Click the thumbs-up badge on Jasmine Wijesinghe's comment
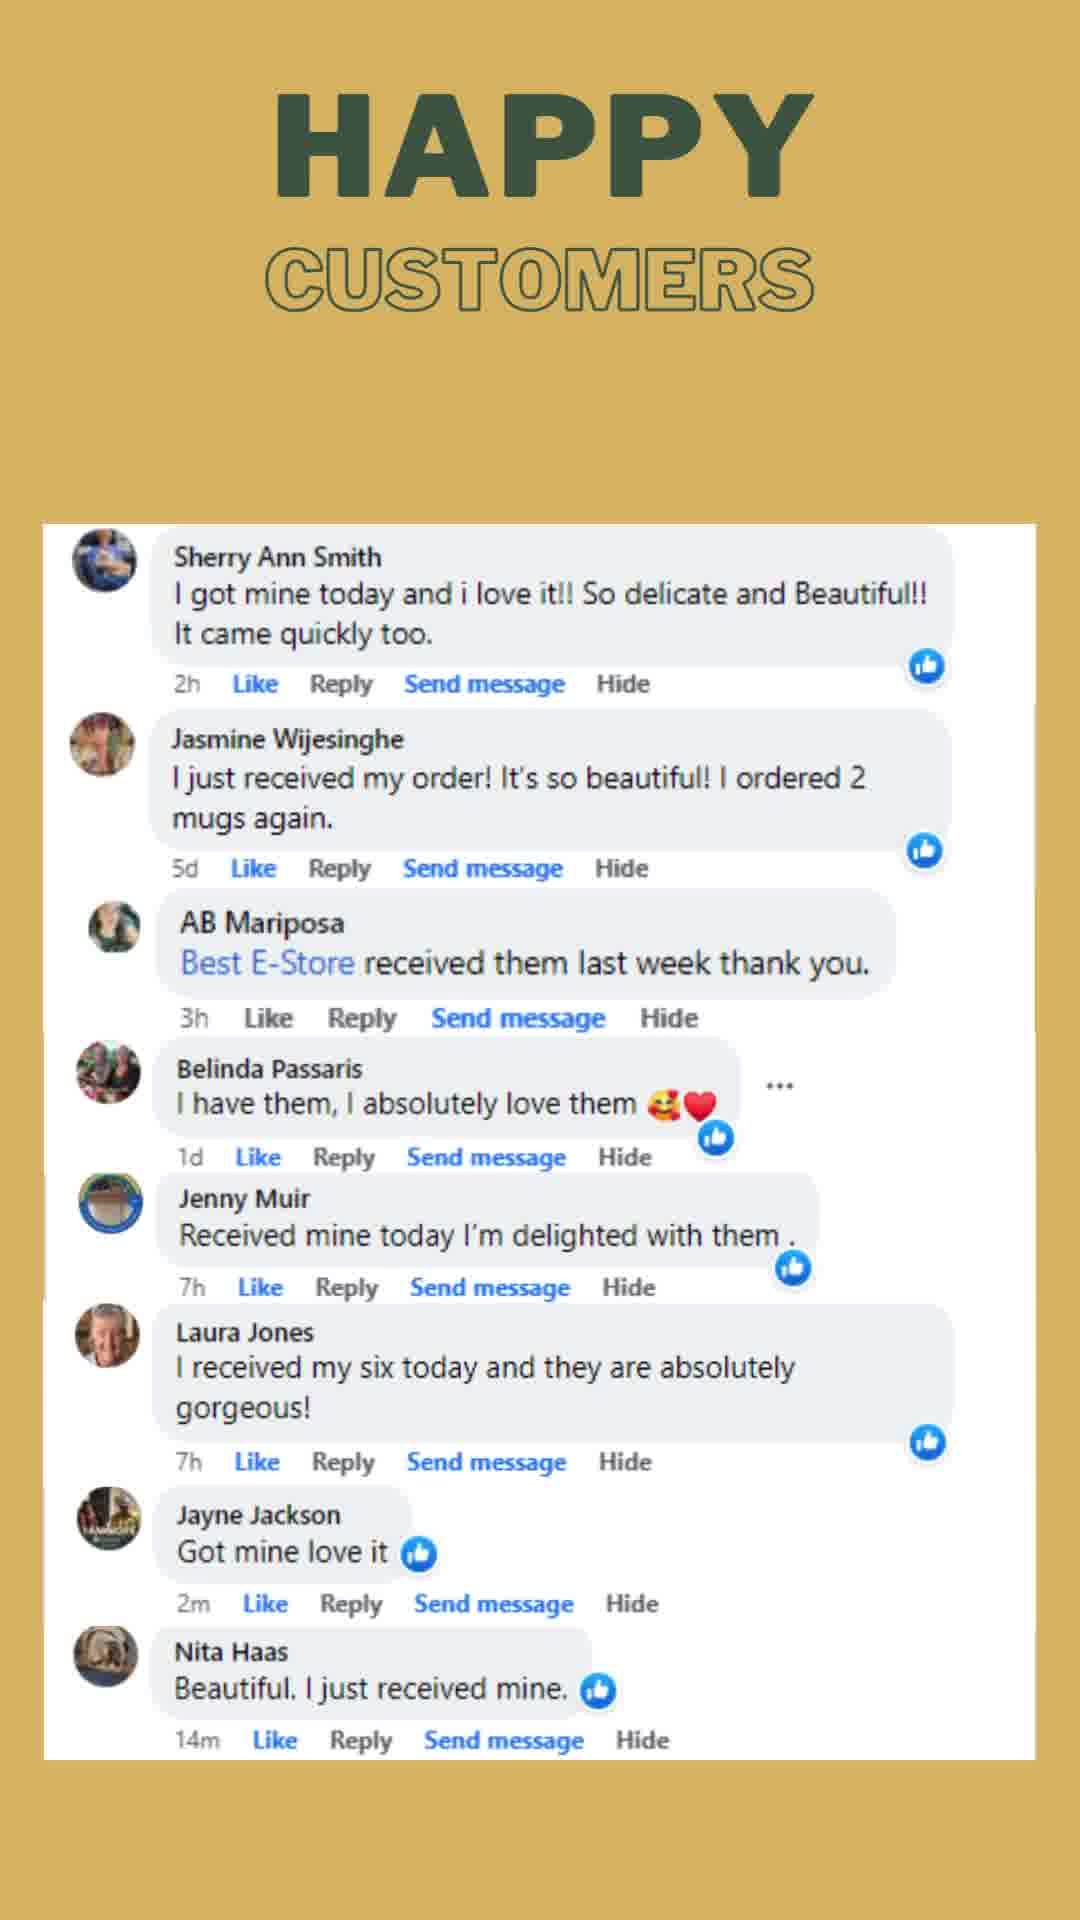Viewport: 1080px width, 1920px height. click(x=925, y=850)
